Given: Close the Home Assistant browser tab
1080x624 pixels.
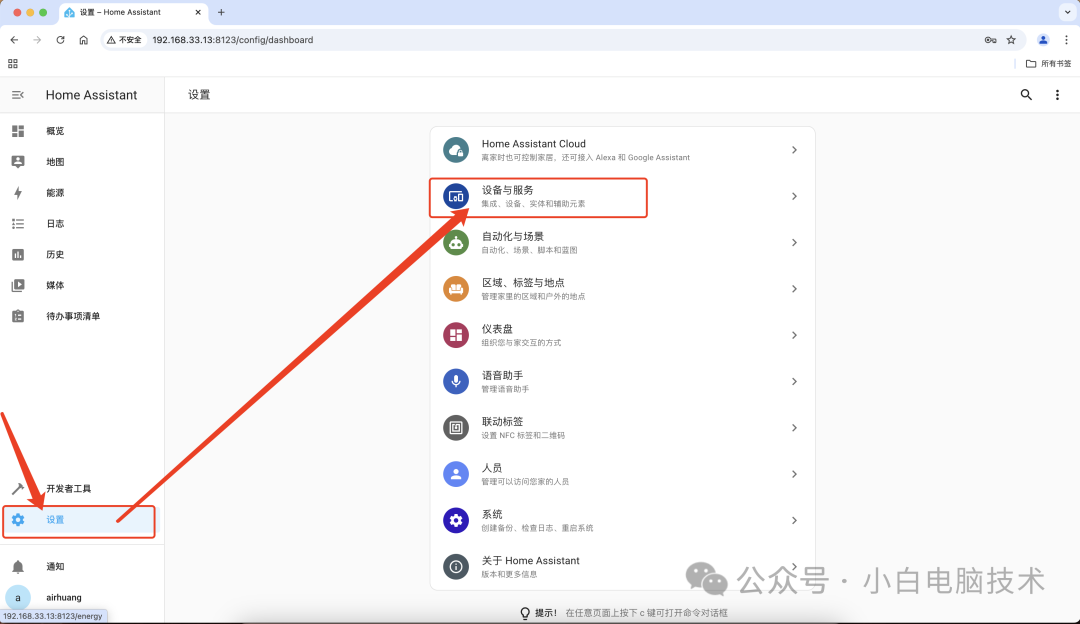Looking at the screenshot, I should pyautogui.click(x=198, y=12).
